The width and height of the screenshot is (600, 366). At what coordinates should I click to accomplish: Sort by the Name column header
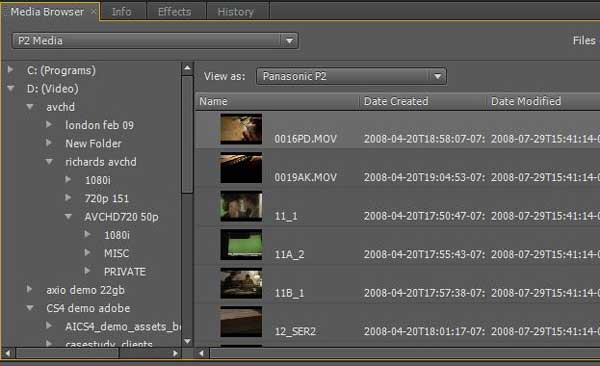(277, 101)
